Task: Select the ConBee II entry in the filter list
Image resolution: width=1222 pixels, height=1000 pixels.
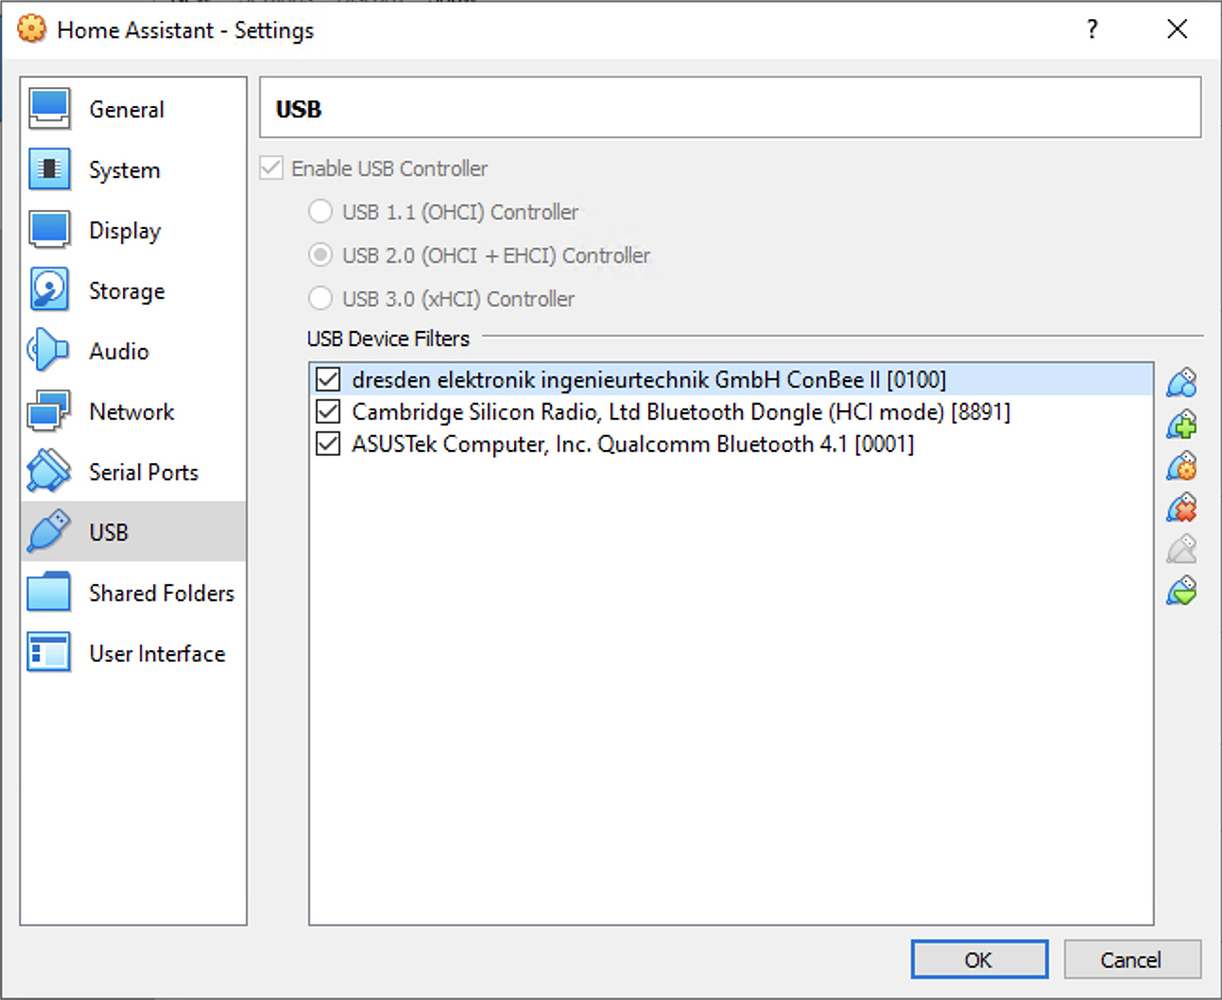Action: [x=650, y=379]
